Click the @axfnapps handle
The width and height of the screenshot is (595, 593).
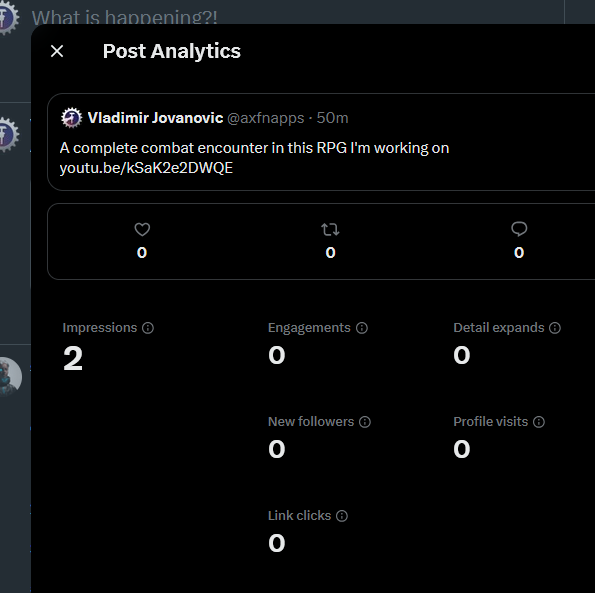tap(266, 118)
